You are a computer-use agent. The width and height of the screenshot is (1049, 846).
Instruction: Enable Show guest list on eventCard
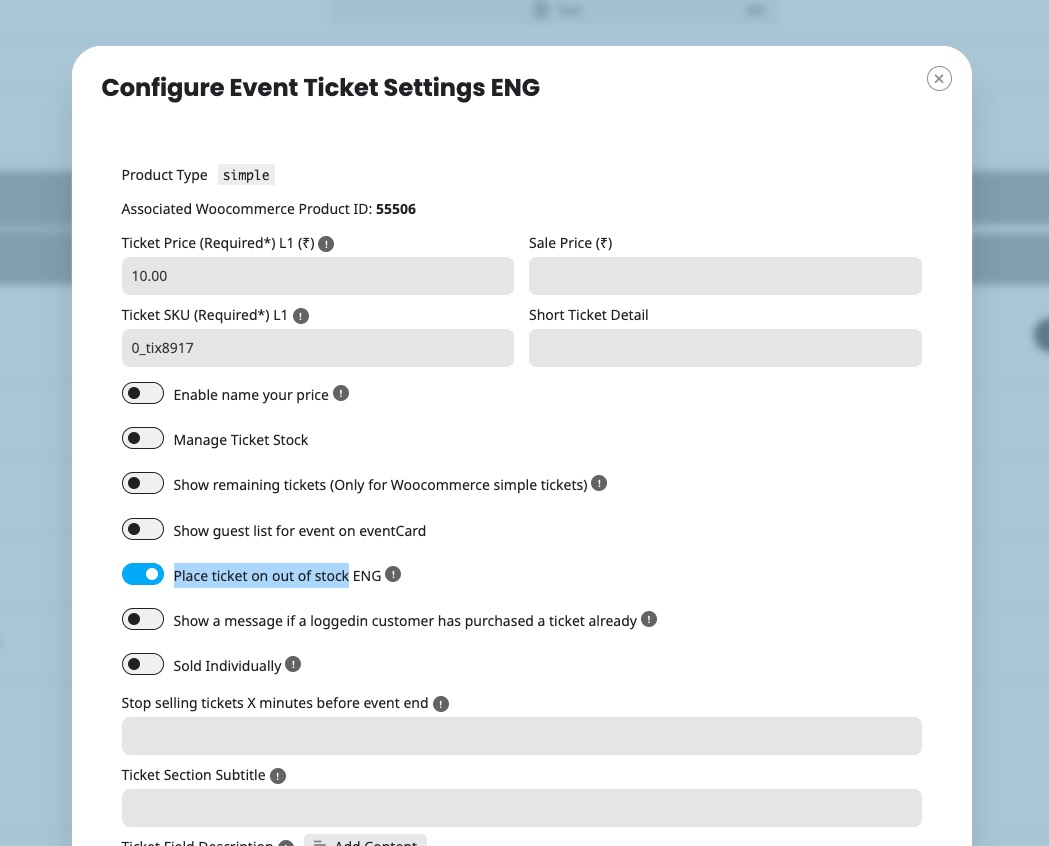[x=142, y=529]
